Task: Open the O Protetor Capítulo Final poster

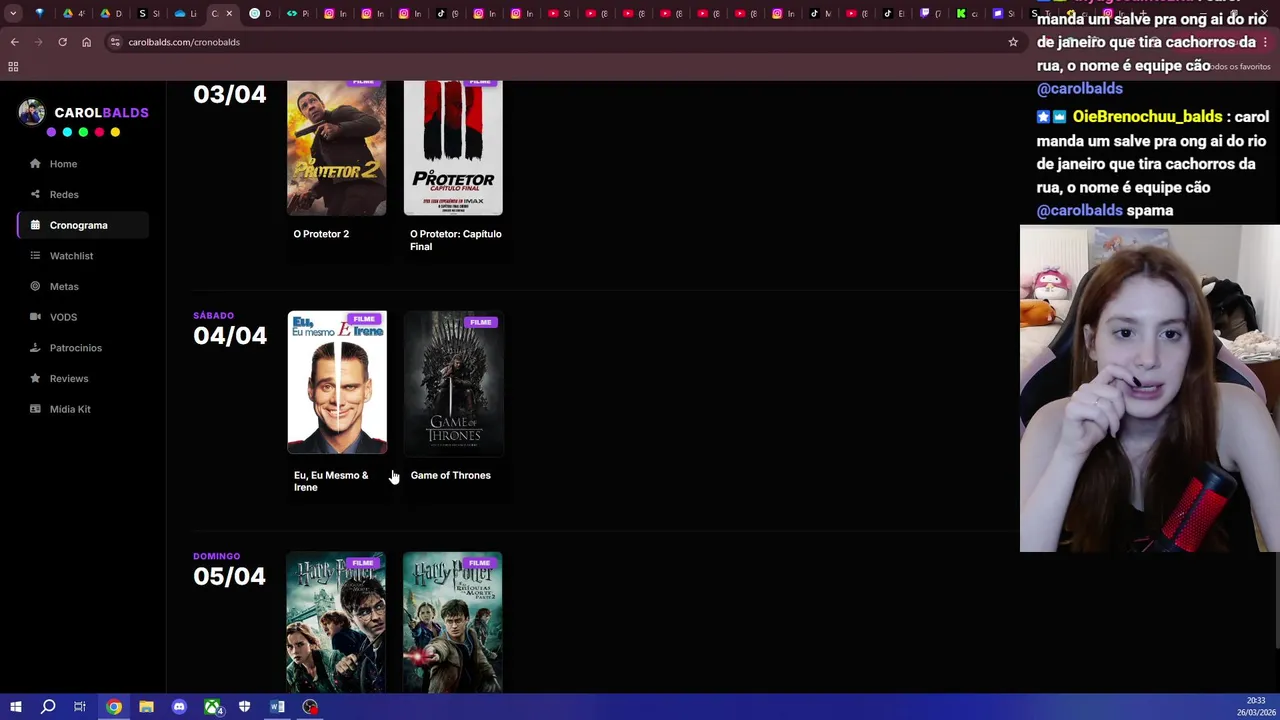Action: 453,148
